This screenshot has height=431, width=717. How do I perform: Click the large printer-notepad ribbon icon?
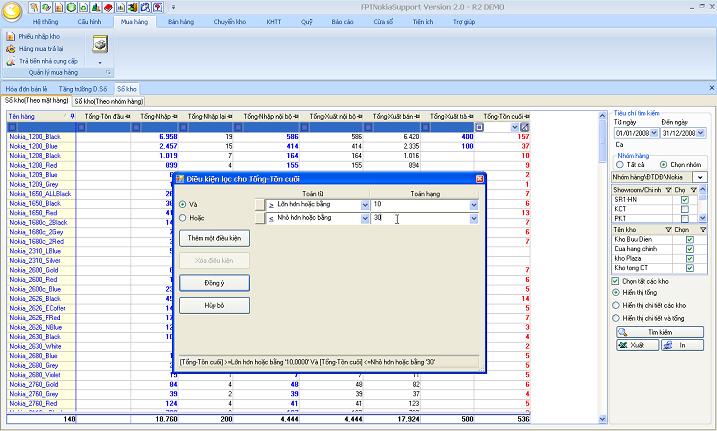pyautogui.click(x=100, y=44)
